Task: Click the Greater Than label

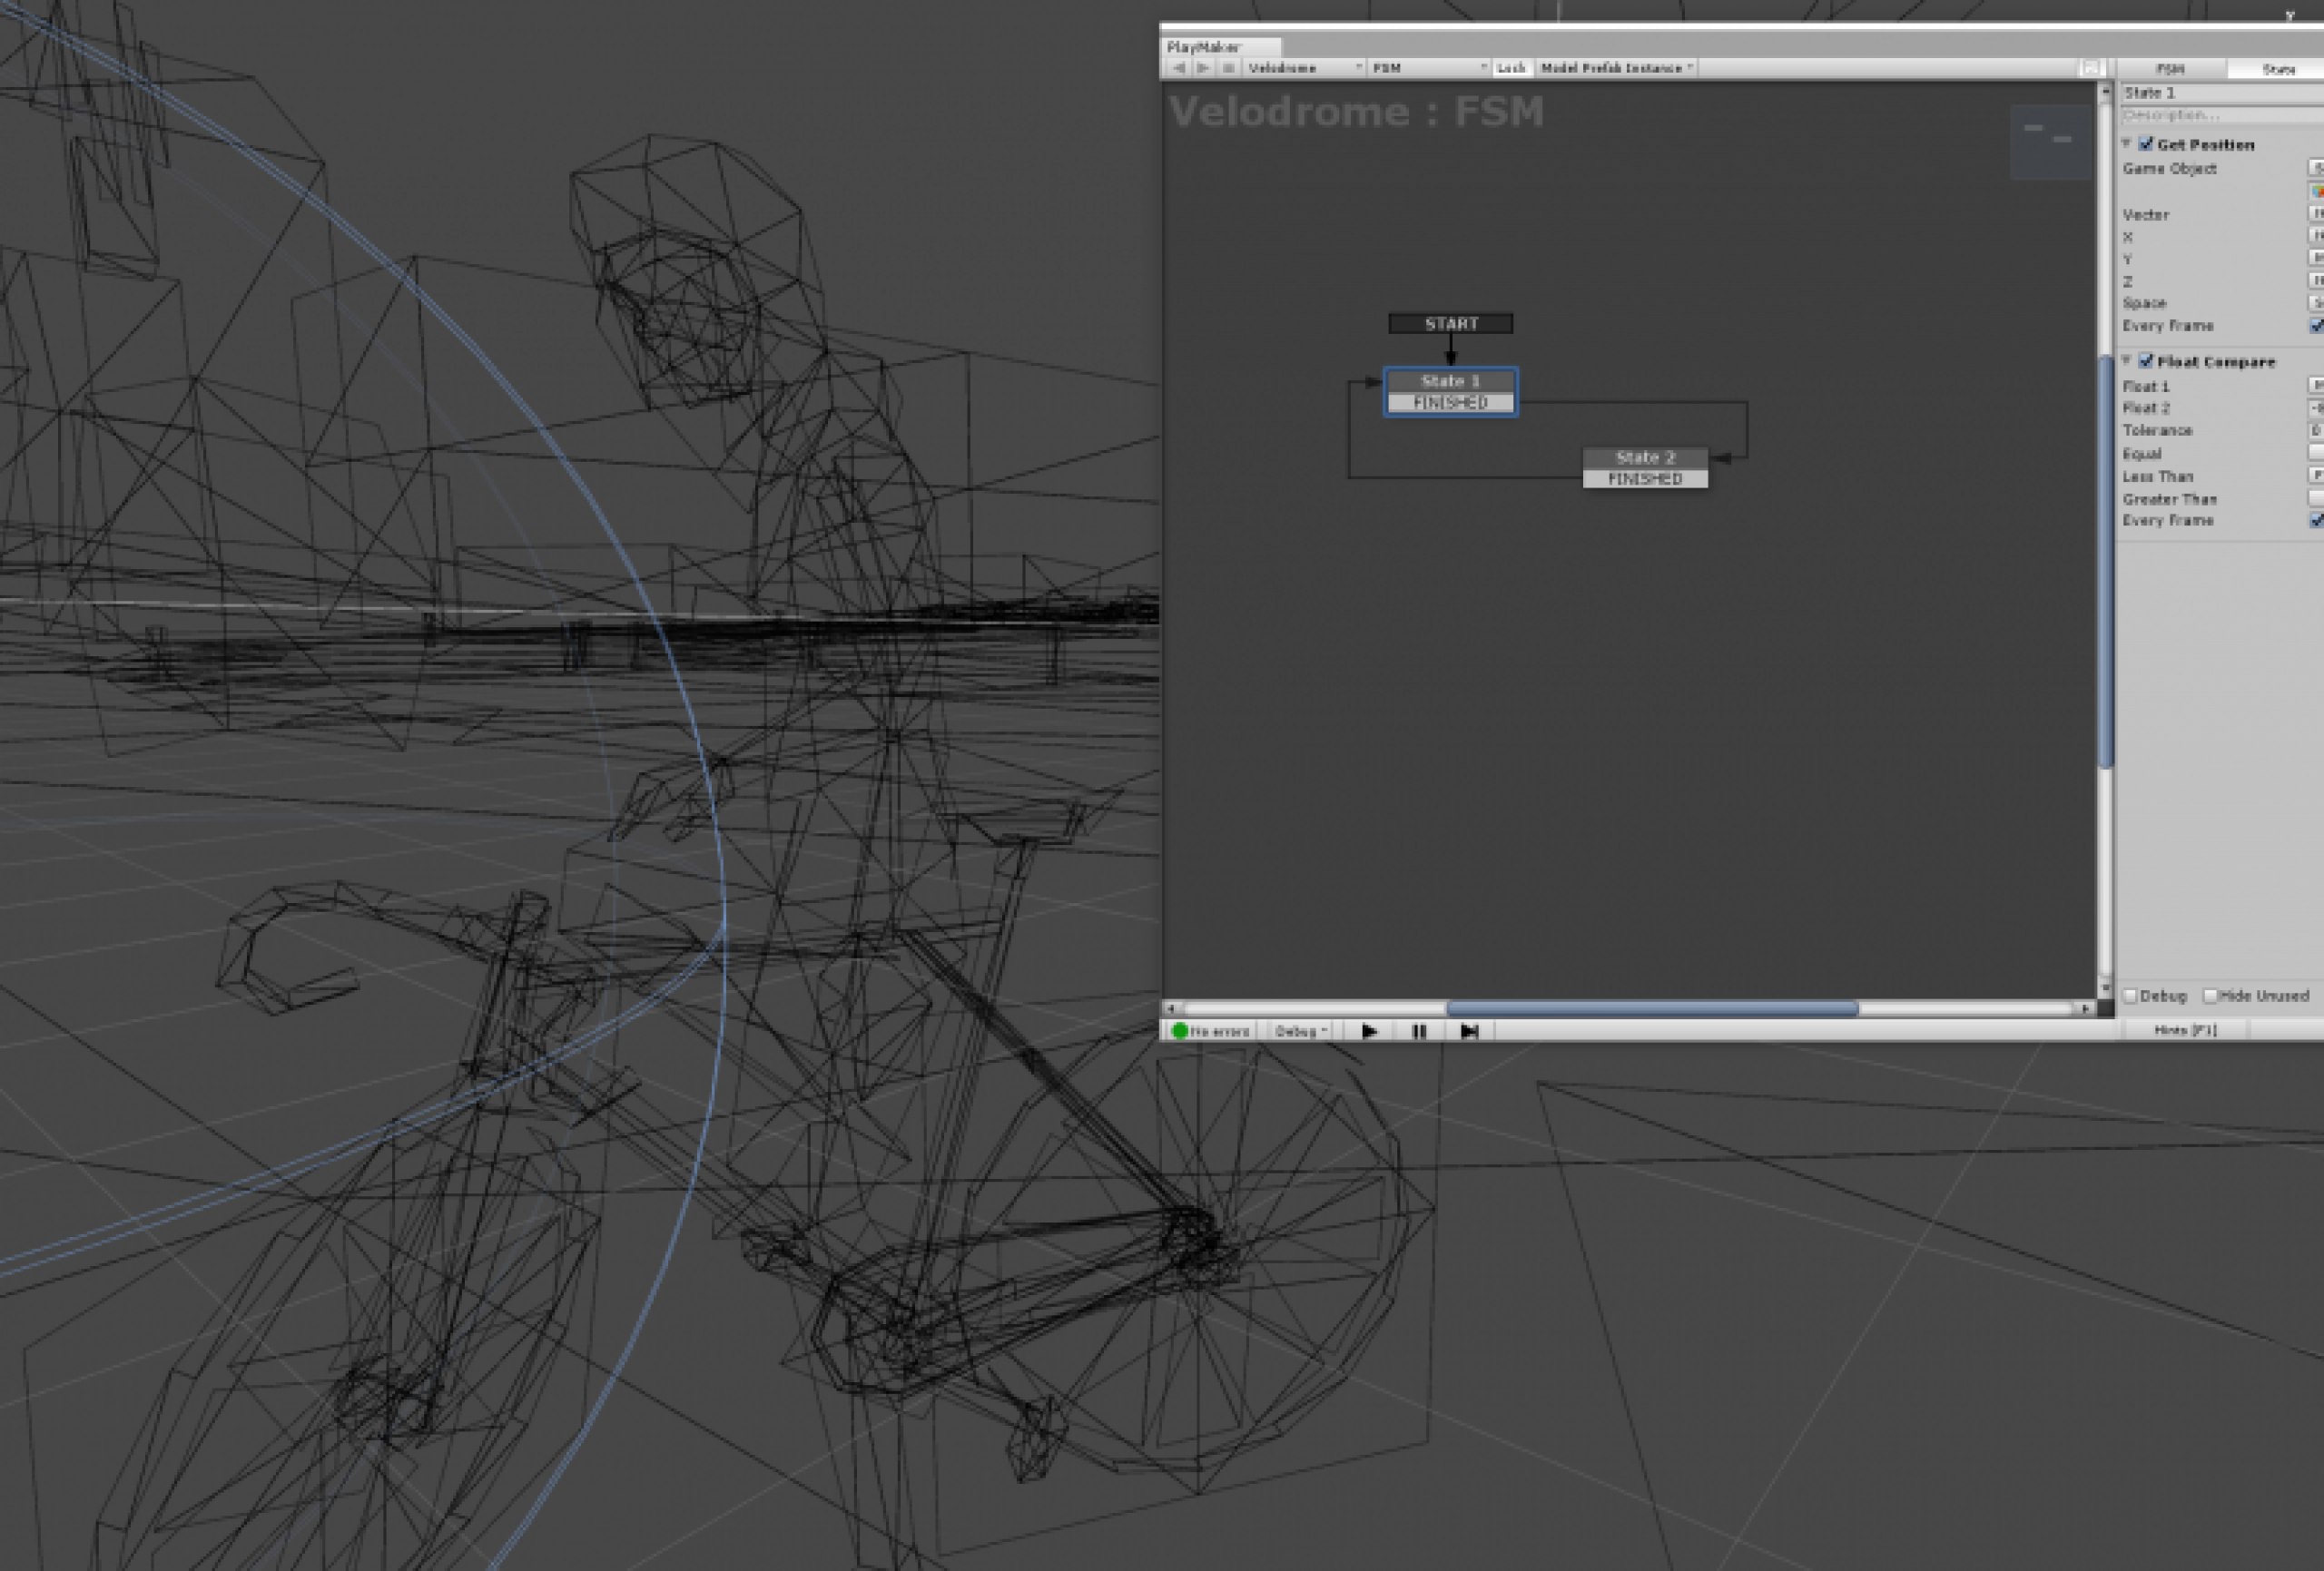Action: point(2169,499)
